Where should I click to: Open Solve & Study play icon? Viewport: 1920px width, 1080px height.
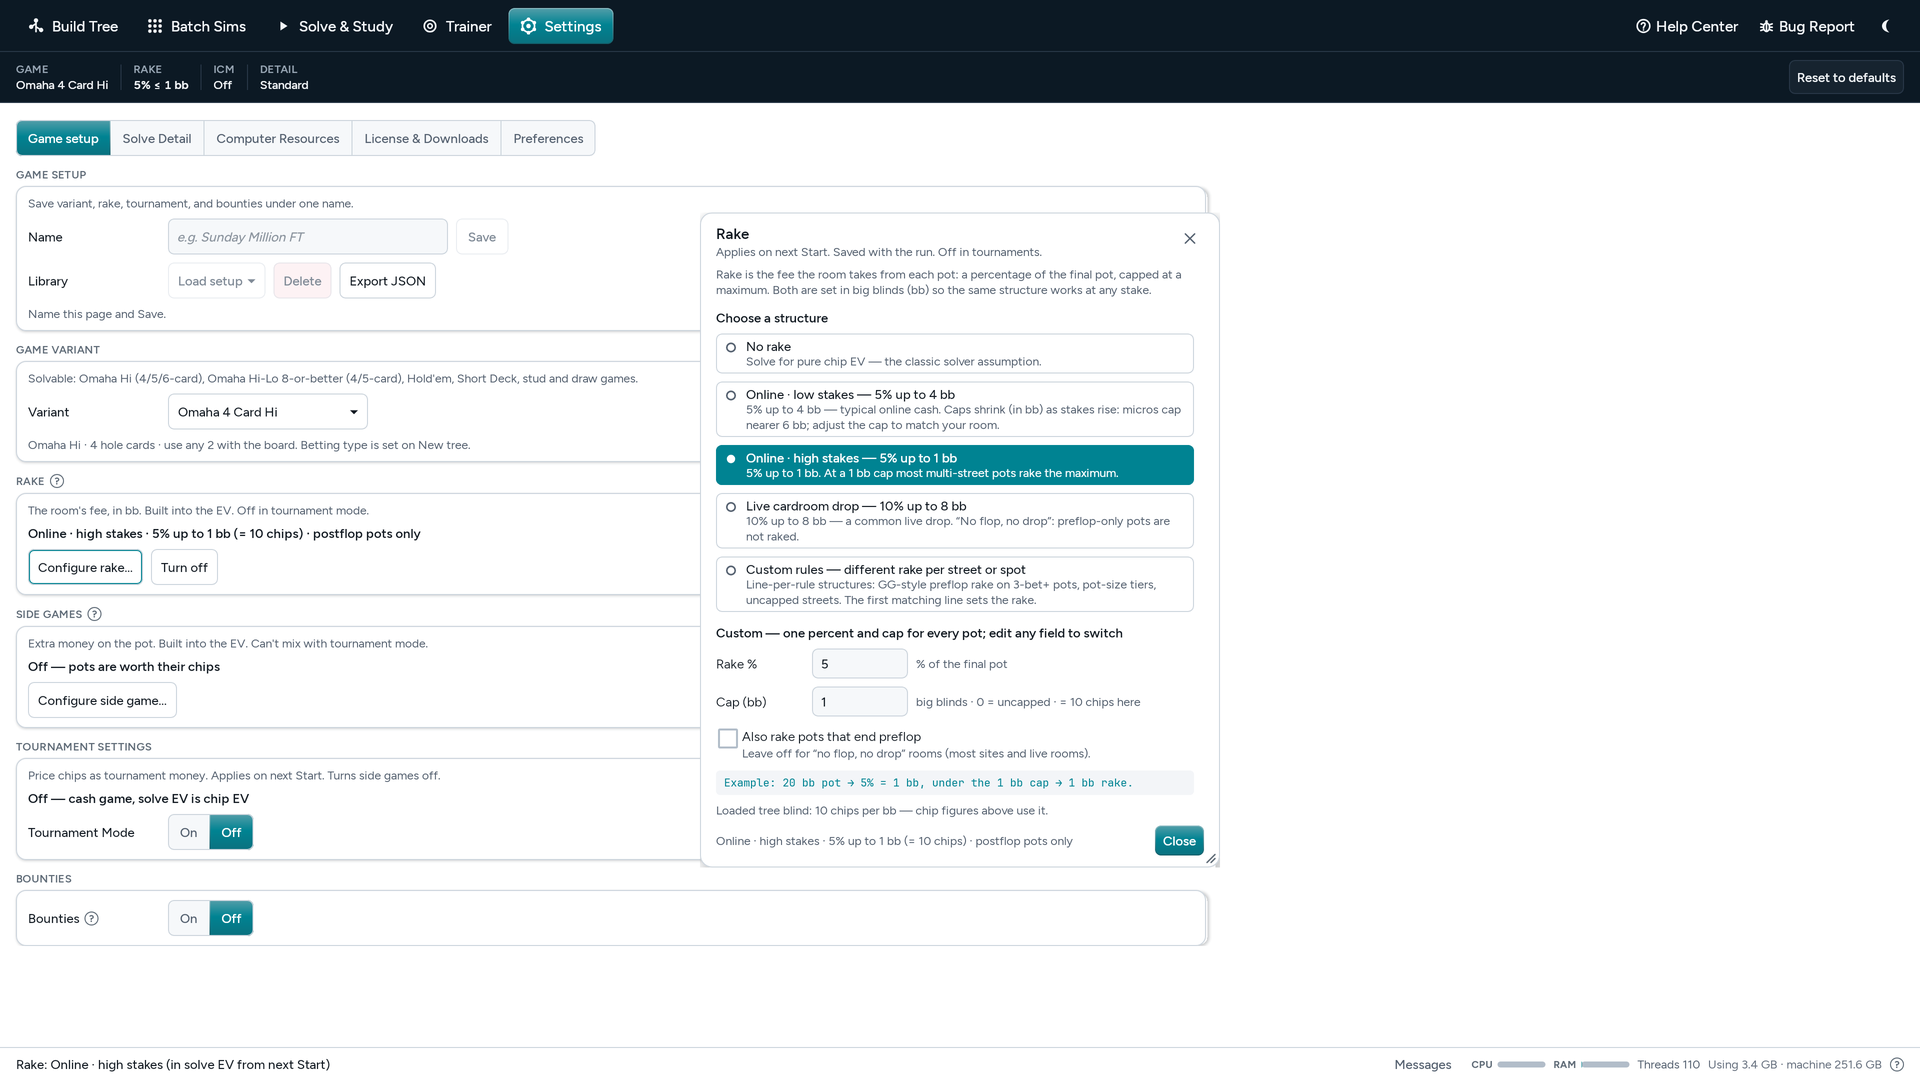click(x=283, y=26)
